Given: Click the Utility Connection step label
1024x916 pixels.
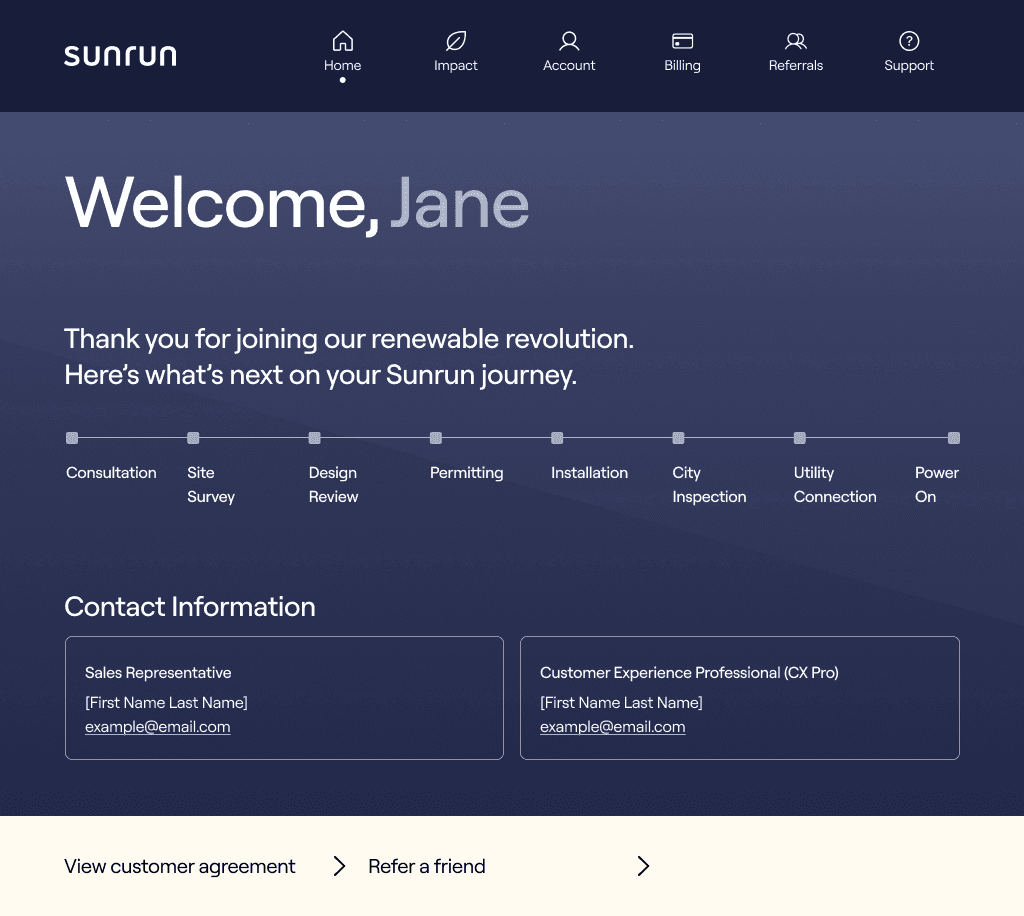Looking at the screenshot, I should click(835, 484).
